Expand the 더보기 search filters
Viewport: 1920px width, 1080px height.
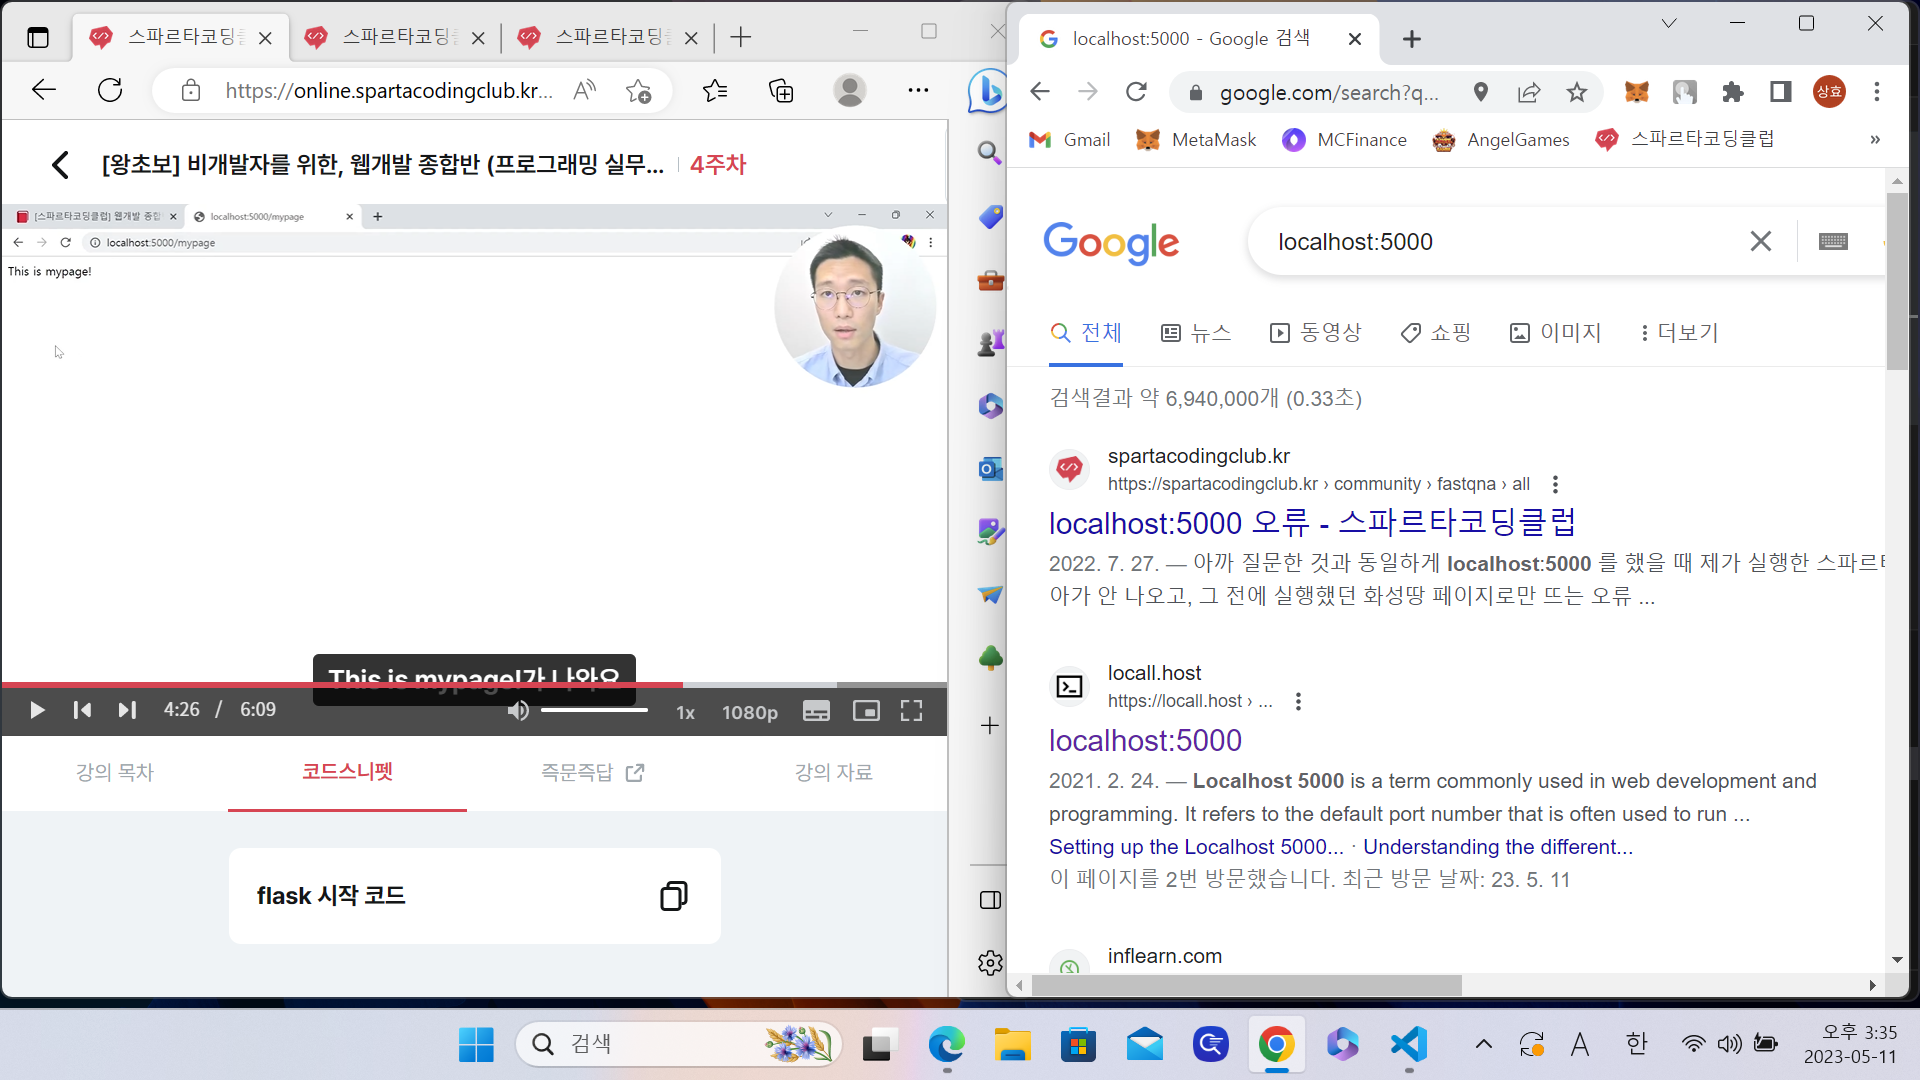(x=1679, y=333)
